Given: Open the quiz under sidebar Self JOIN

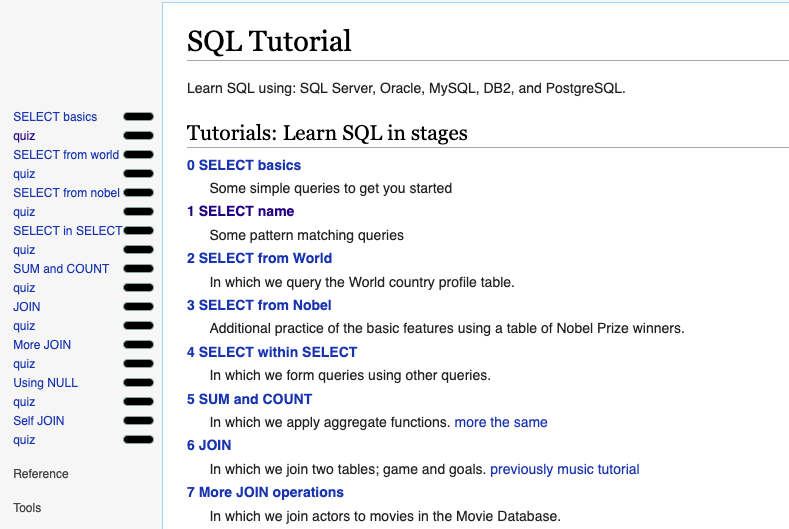Looking at the screenshot, I should point(24,440).
